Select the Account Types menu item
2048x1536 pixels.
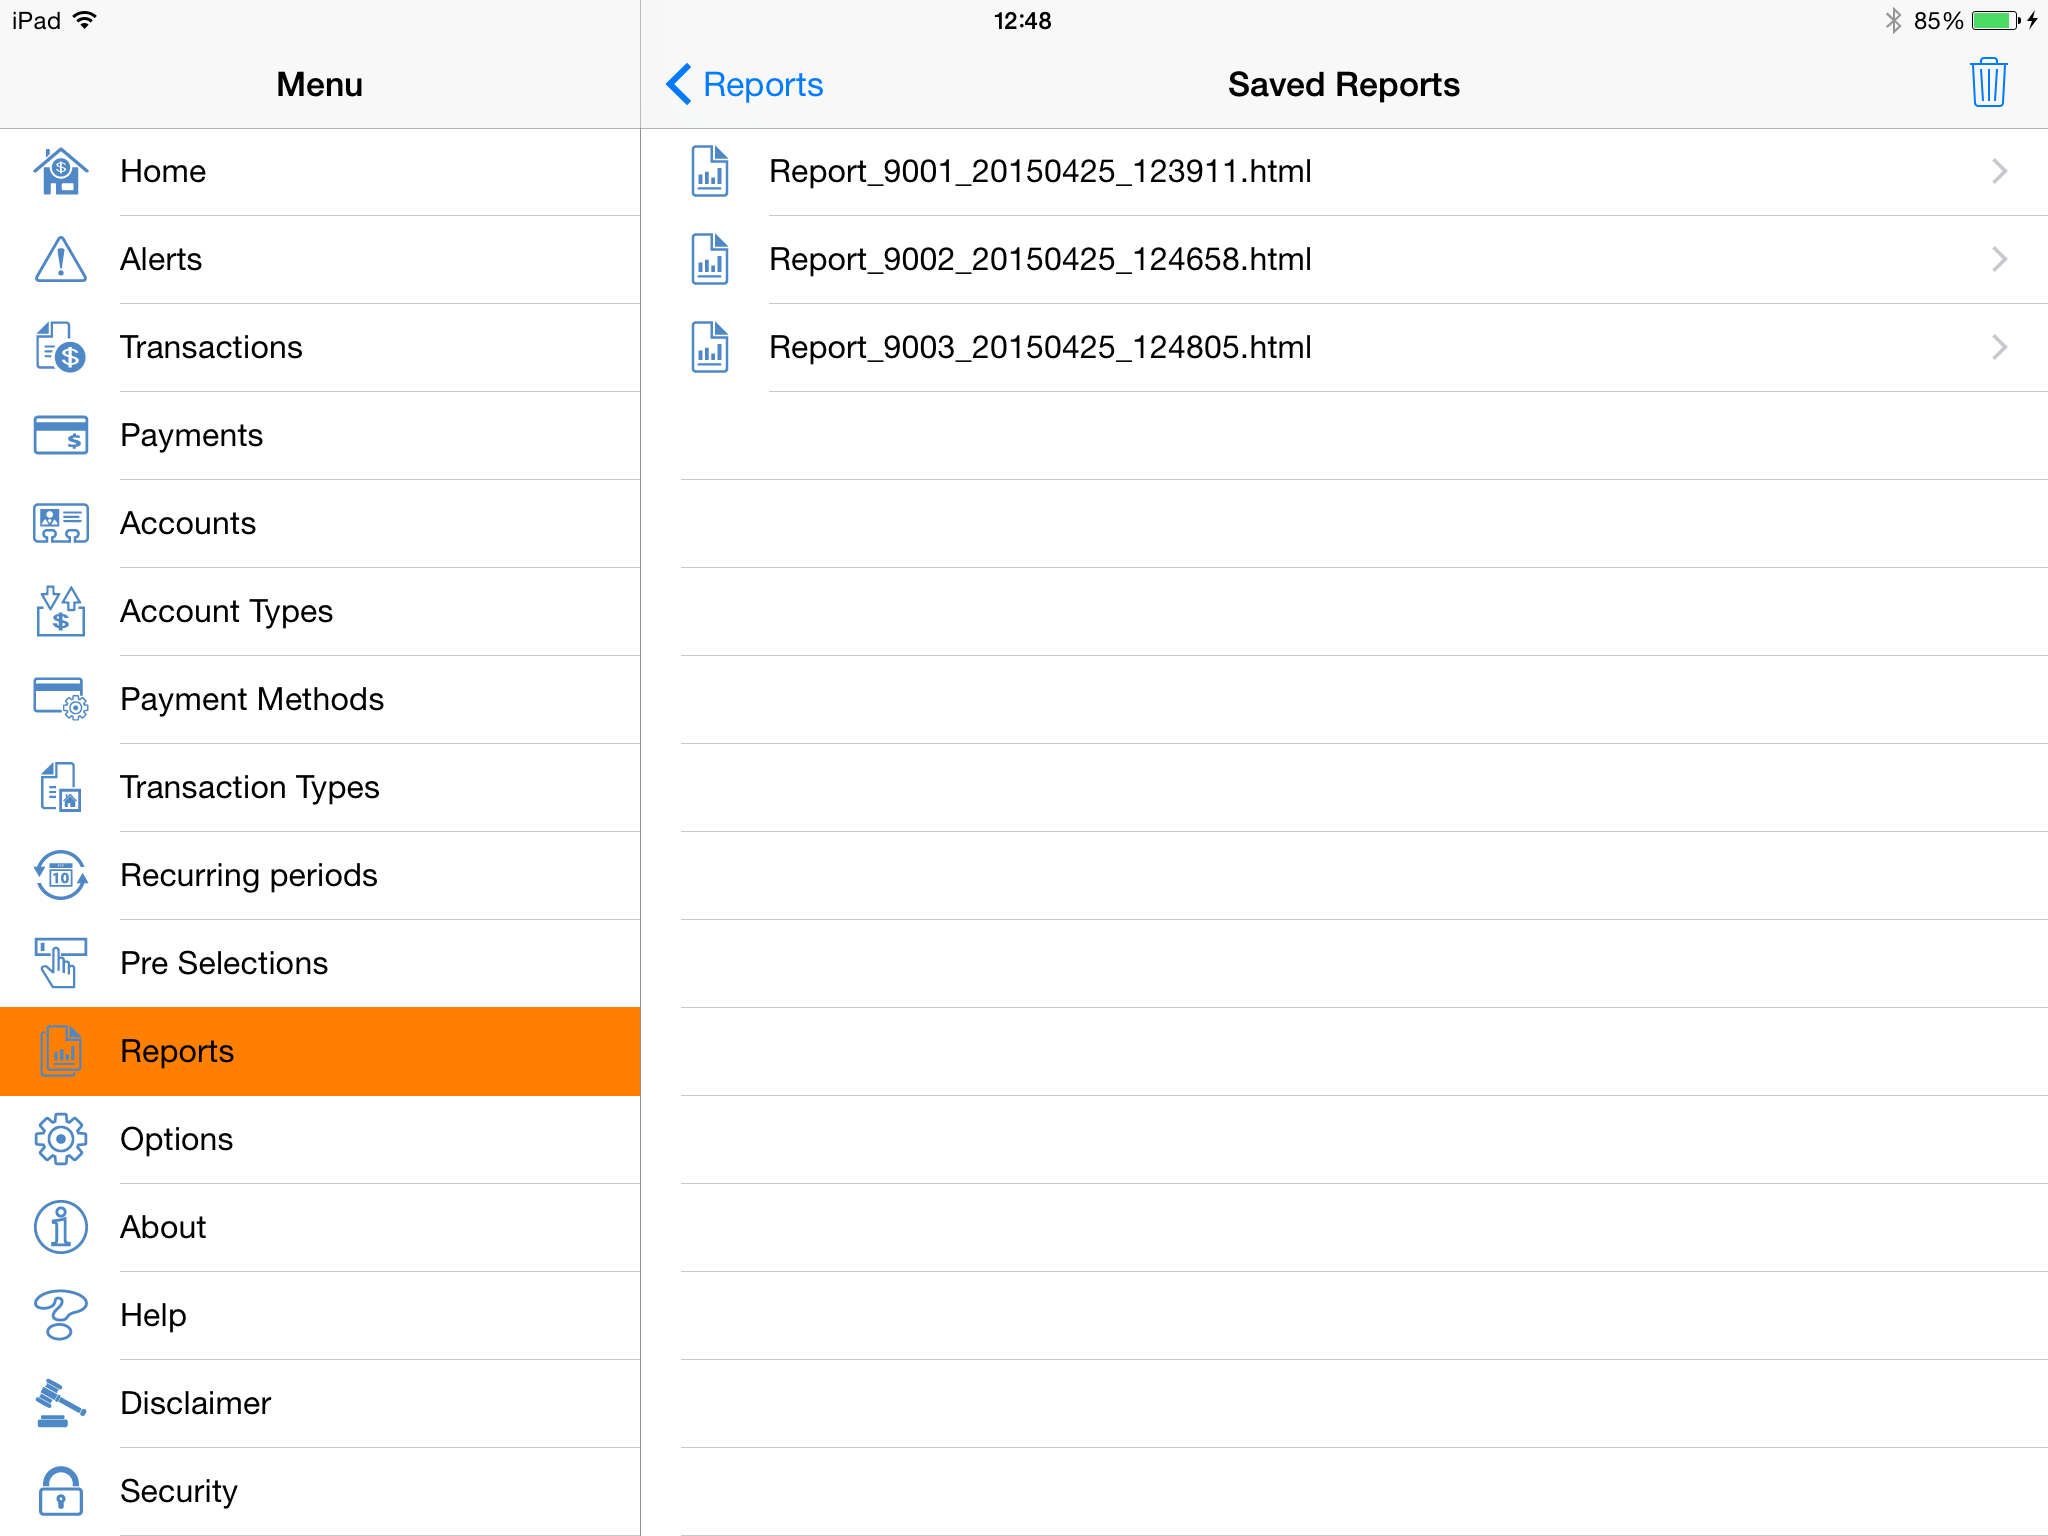click(x=226, y=611)
